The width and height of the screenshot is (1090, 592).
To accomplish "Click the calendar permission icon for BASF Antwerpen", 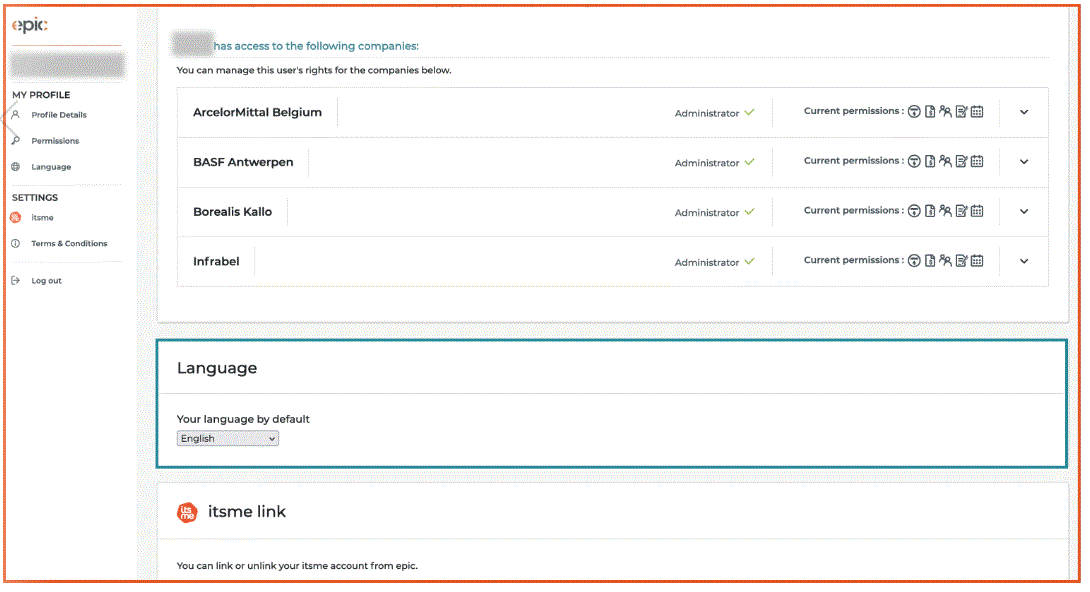I will pyautogui.click(x=977, y=161).
